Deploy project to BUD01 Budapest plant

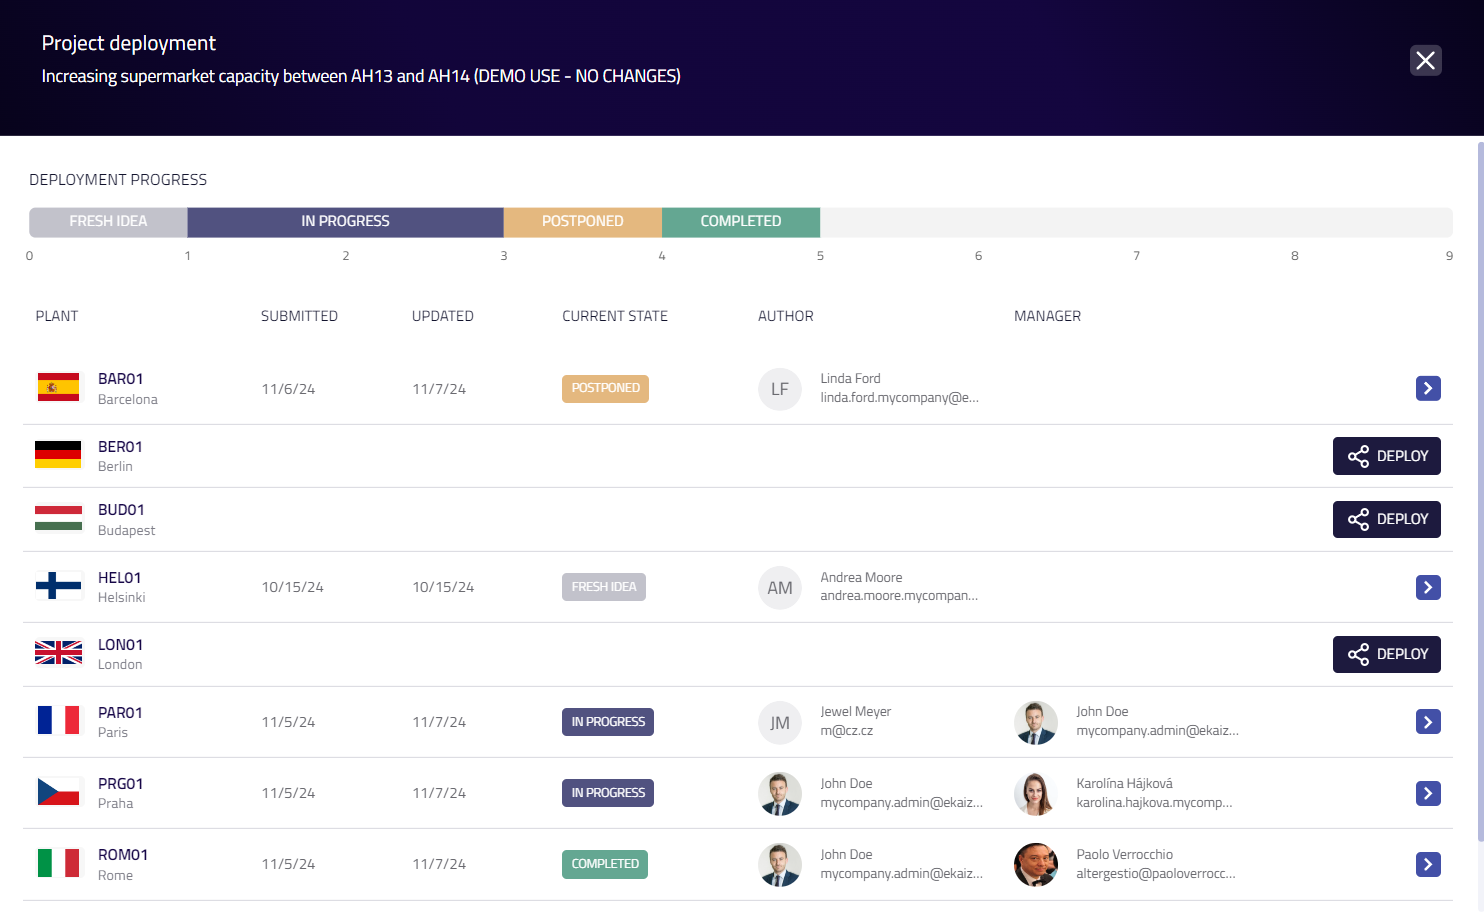click(x=1386, y=519)
